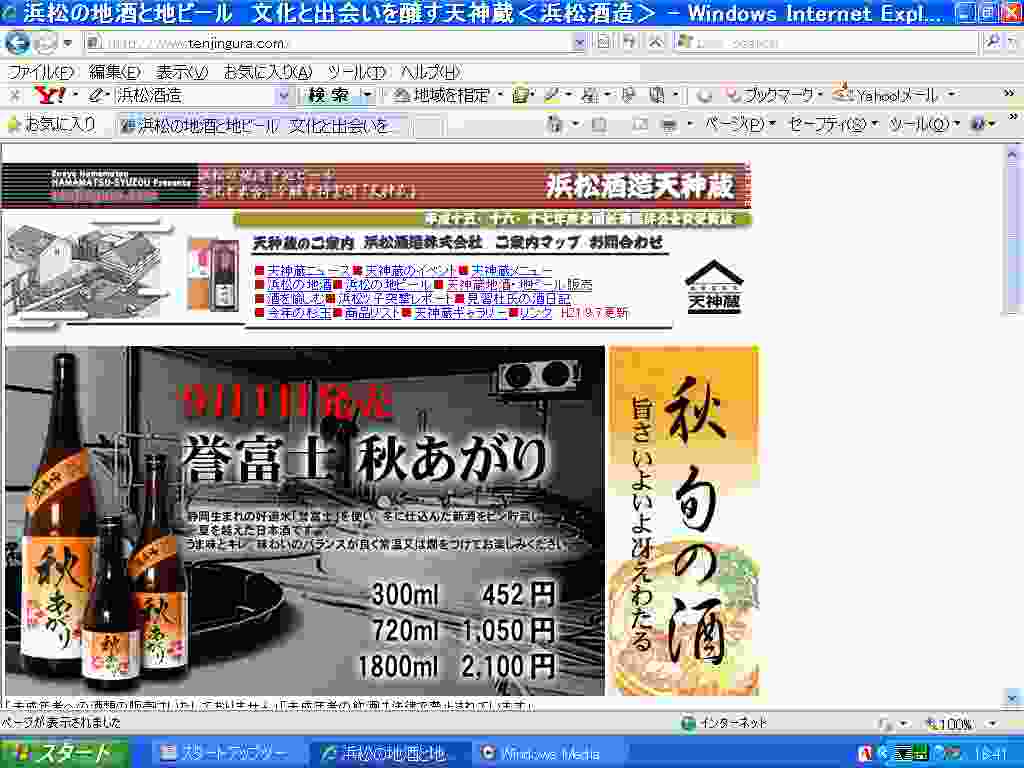Image resolution: width=1024 pixels, height=768 pixels.
Task: Go back with the browser Back arrow
Action: point(18,43)
